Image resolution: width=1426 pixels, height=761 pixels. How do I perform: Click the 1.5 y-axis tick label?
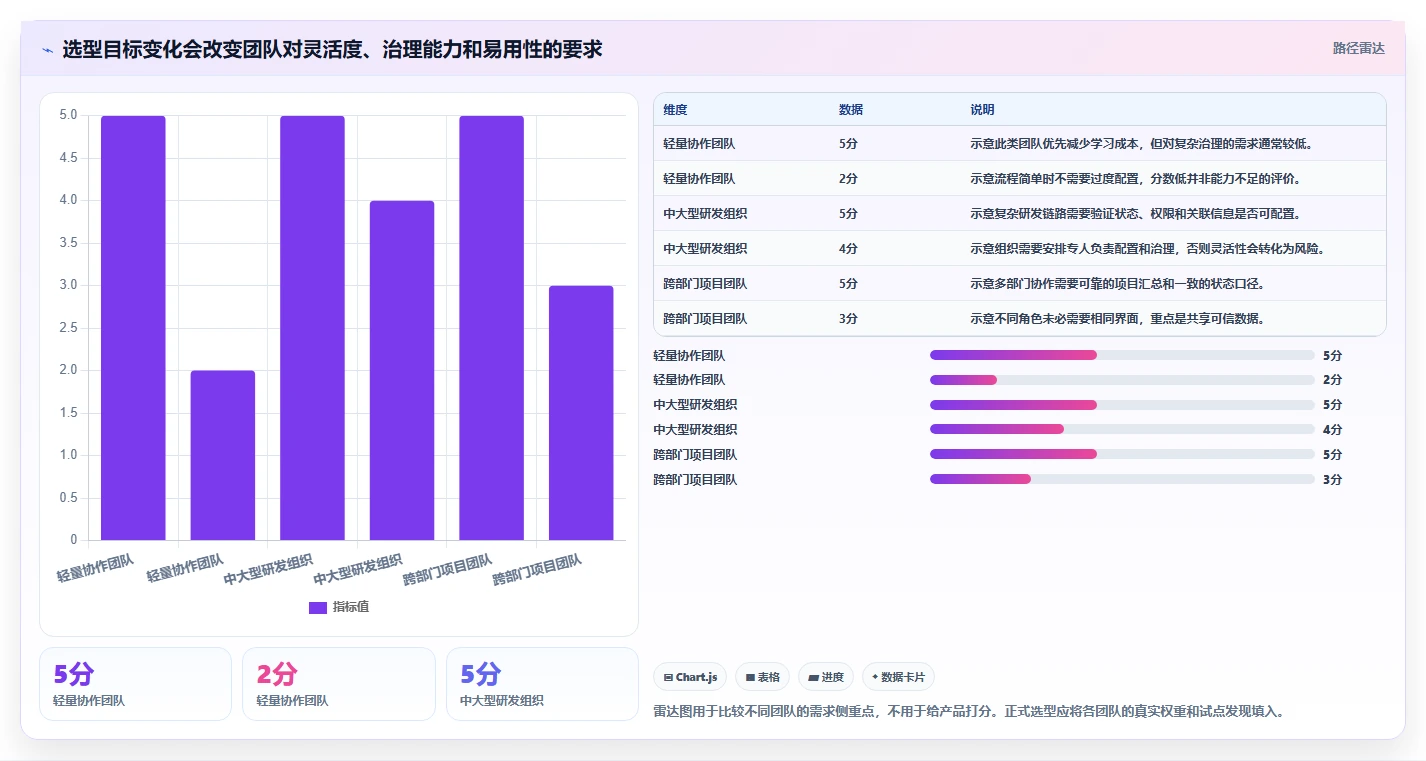pyautogui.click(x=68, y=413)
